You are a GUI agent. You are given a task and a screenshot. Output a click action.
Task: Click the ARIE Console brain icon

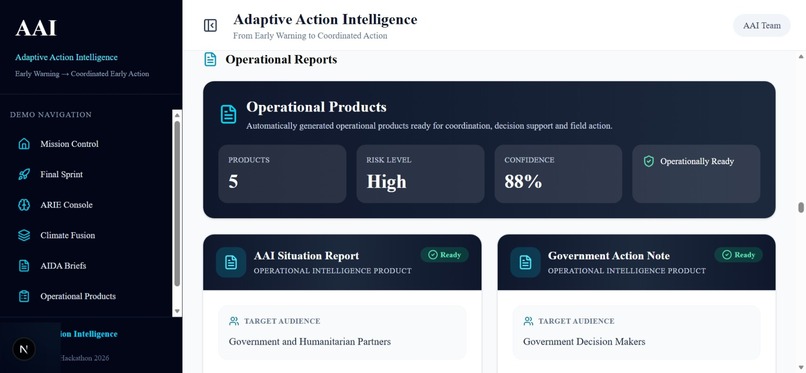[x=24, y=204]
